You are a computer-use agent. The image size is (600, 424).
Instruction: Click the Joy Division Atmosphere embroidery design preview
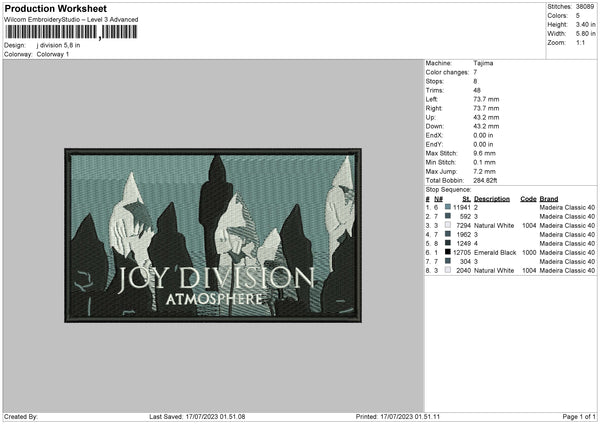[213, 235]
